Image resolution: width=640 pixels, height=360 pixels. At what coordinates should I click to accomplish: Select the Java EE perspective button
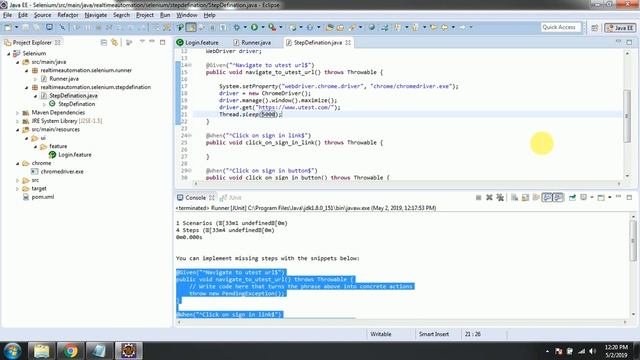coord(620,28)
